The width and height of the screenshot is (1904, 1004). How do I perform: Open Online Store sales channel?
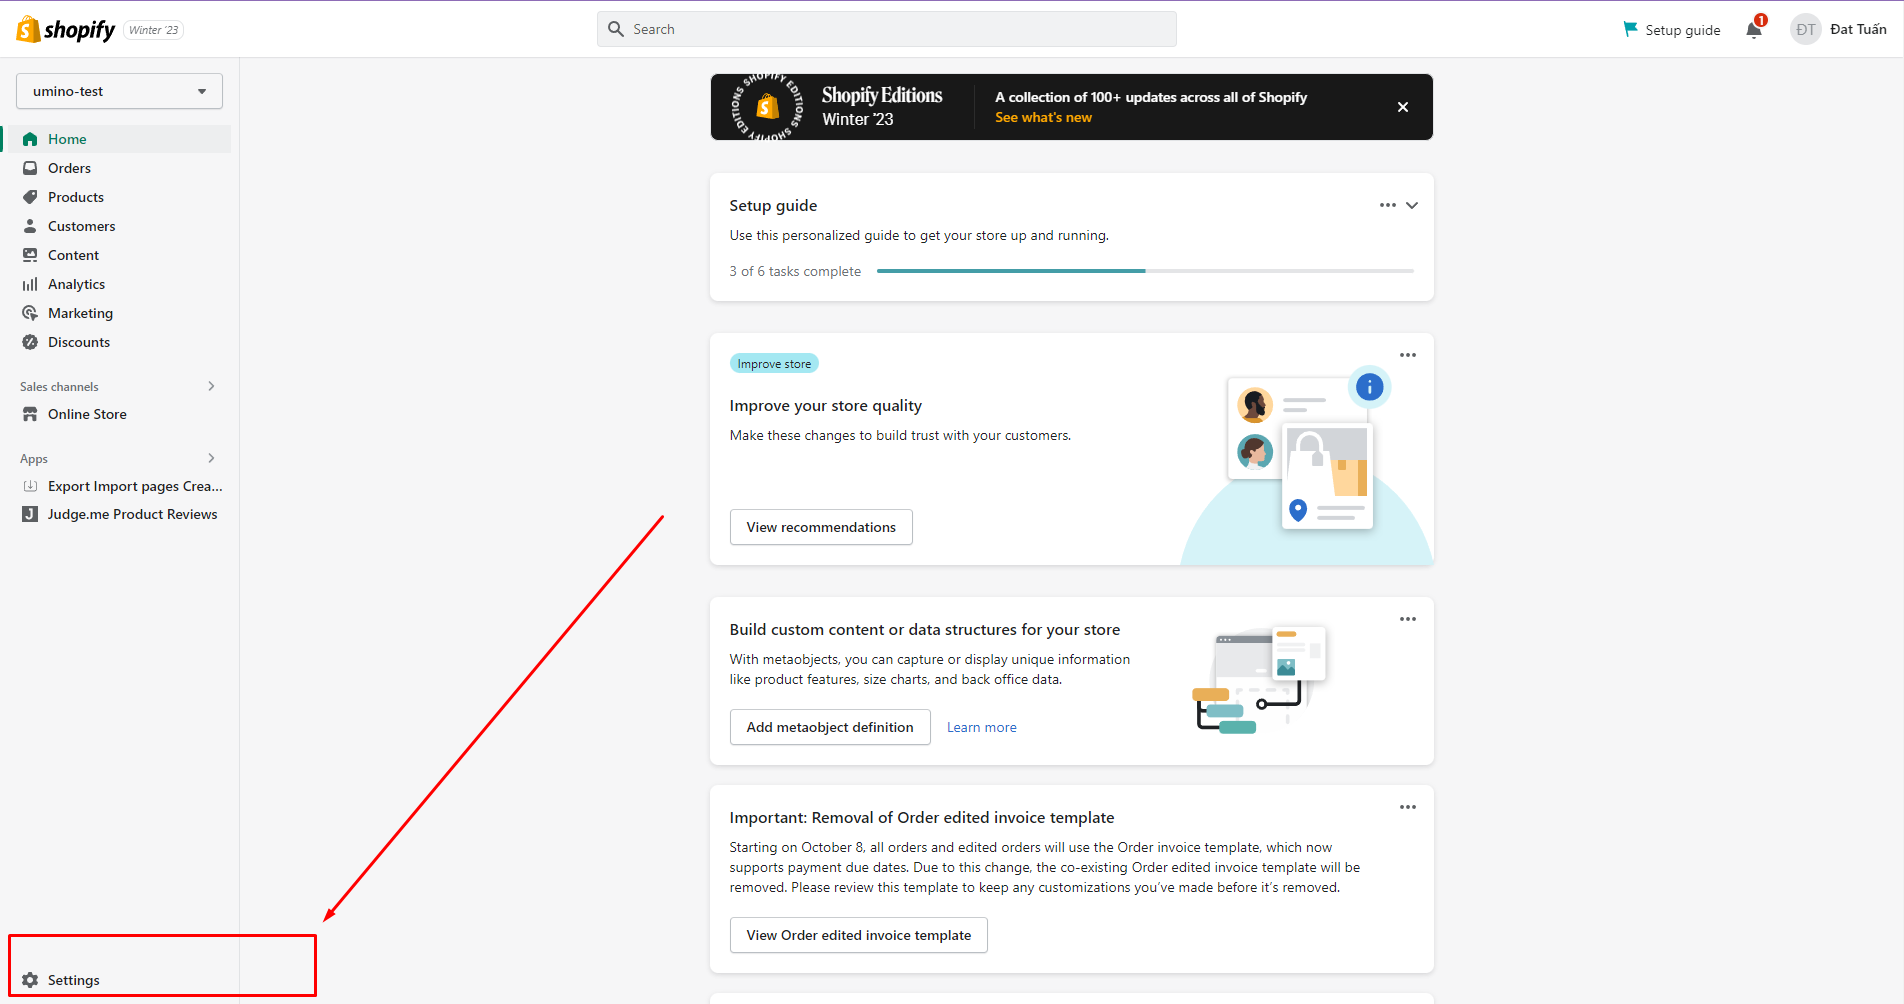point(119,414)
